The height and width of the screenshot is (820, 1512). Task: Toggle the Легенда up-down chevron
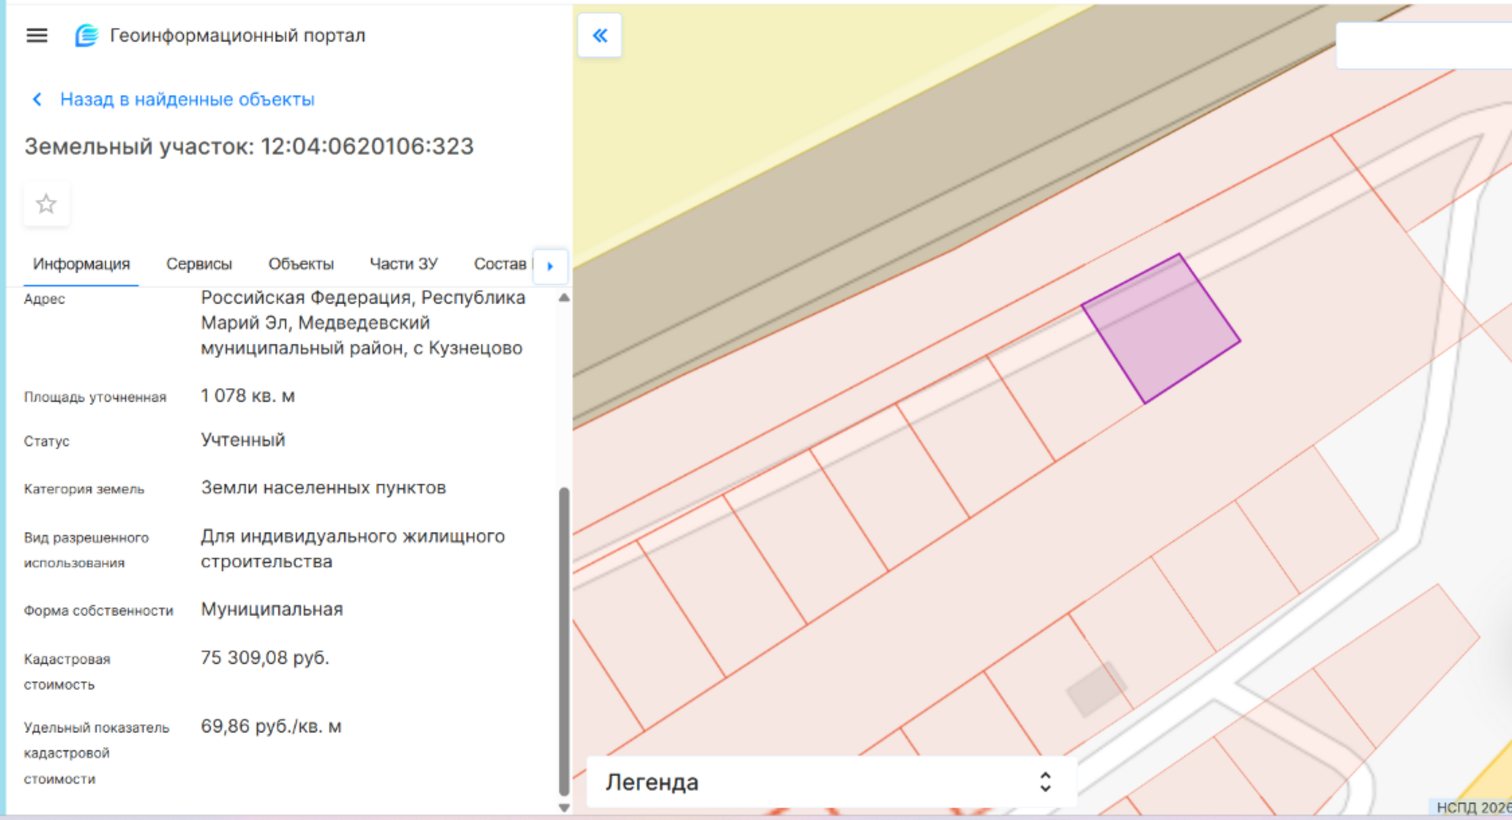coord(1045,782)
